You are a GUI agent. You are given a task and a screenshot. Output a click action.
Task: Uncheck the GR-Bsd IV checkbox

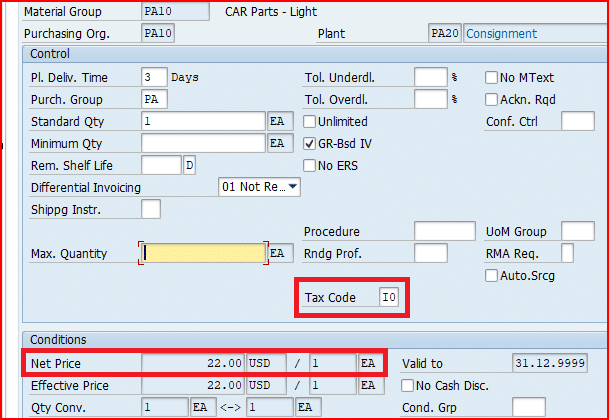310,143
